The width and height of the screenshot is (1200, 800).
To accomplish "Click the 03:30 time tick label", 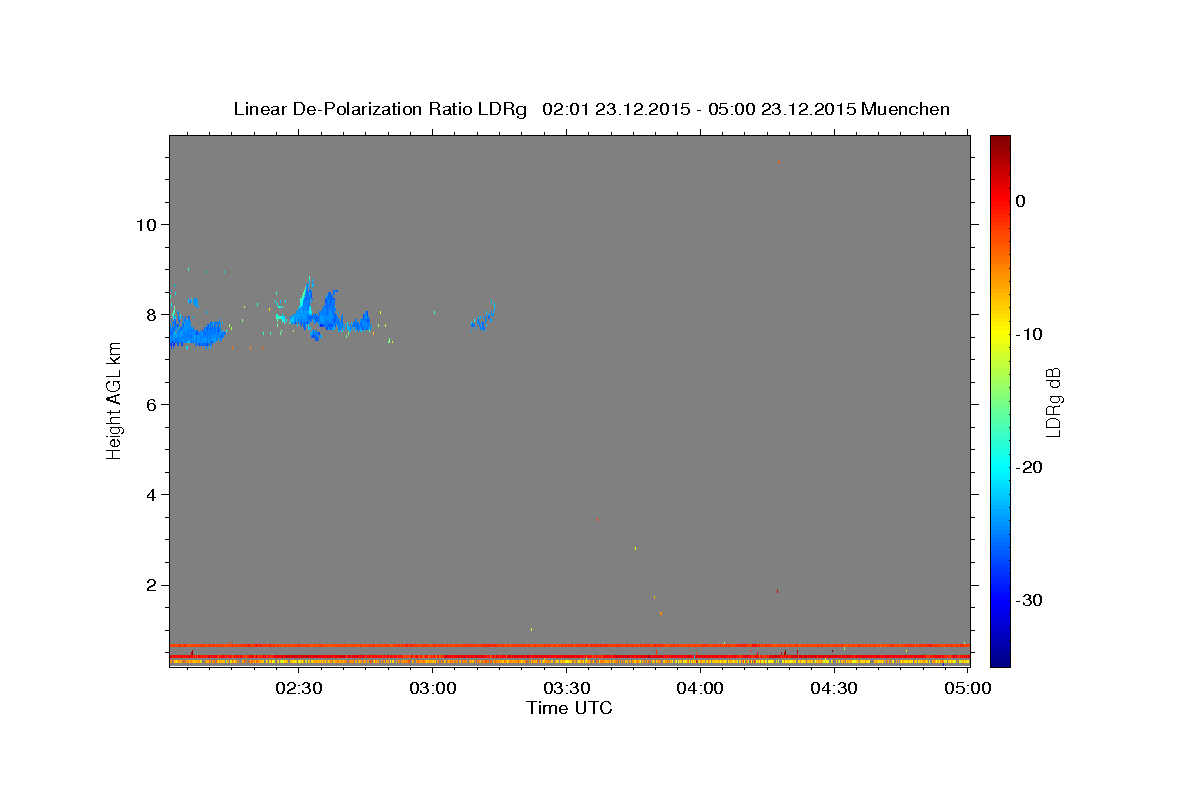I will [566, 688].
